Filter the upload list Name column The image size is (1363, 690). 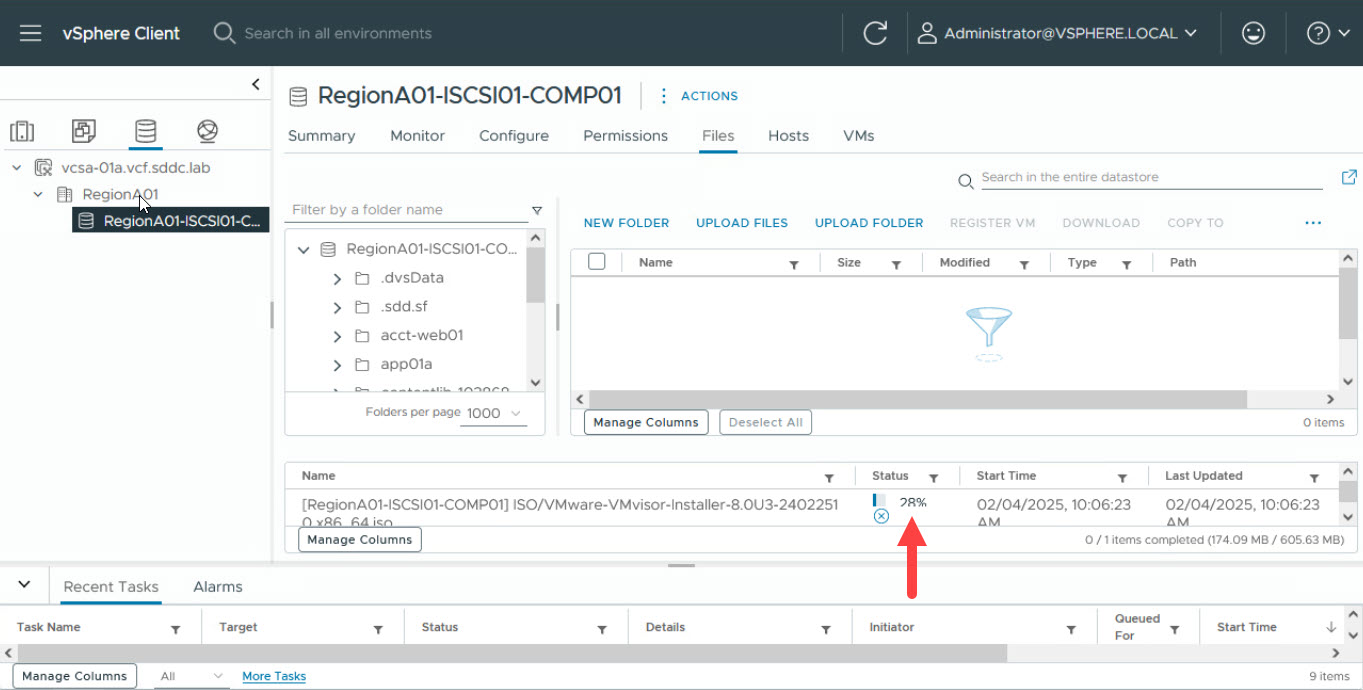pos(829,478)
